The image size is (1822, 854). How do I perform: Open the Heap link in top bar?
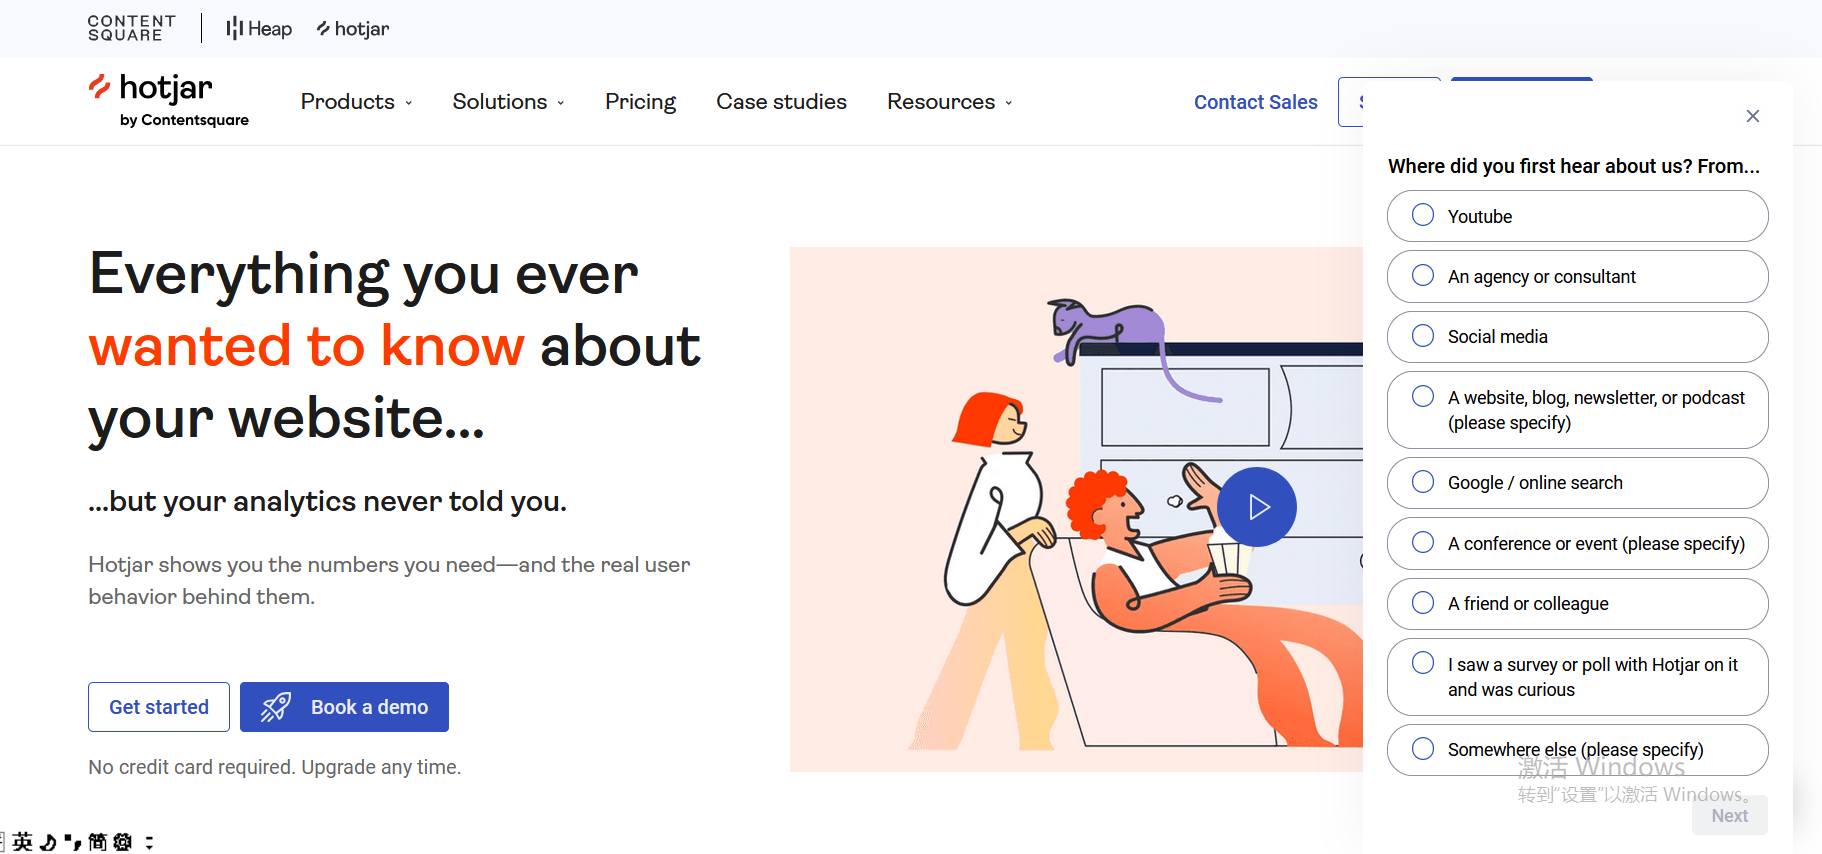[x=259, y=29]
